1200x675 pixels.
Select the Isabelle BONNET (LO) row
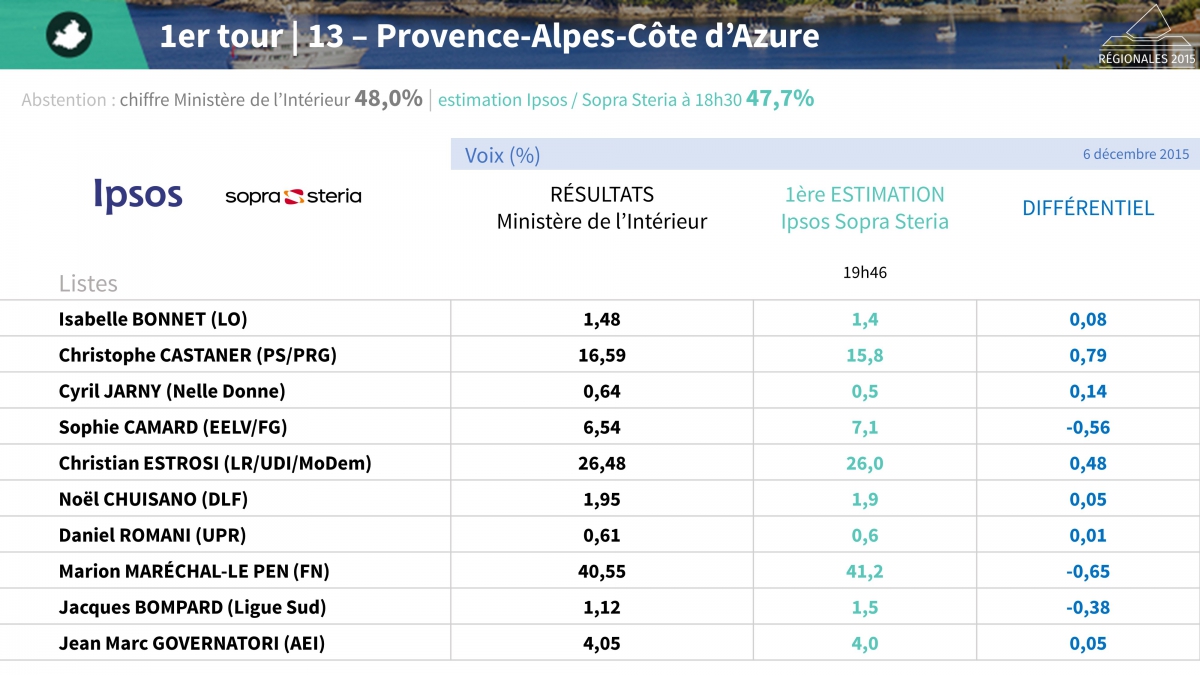pos(600,319)
